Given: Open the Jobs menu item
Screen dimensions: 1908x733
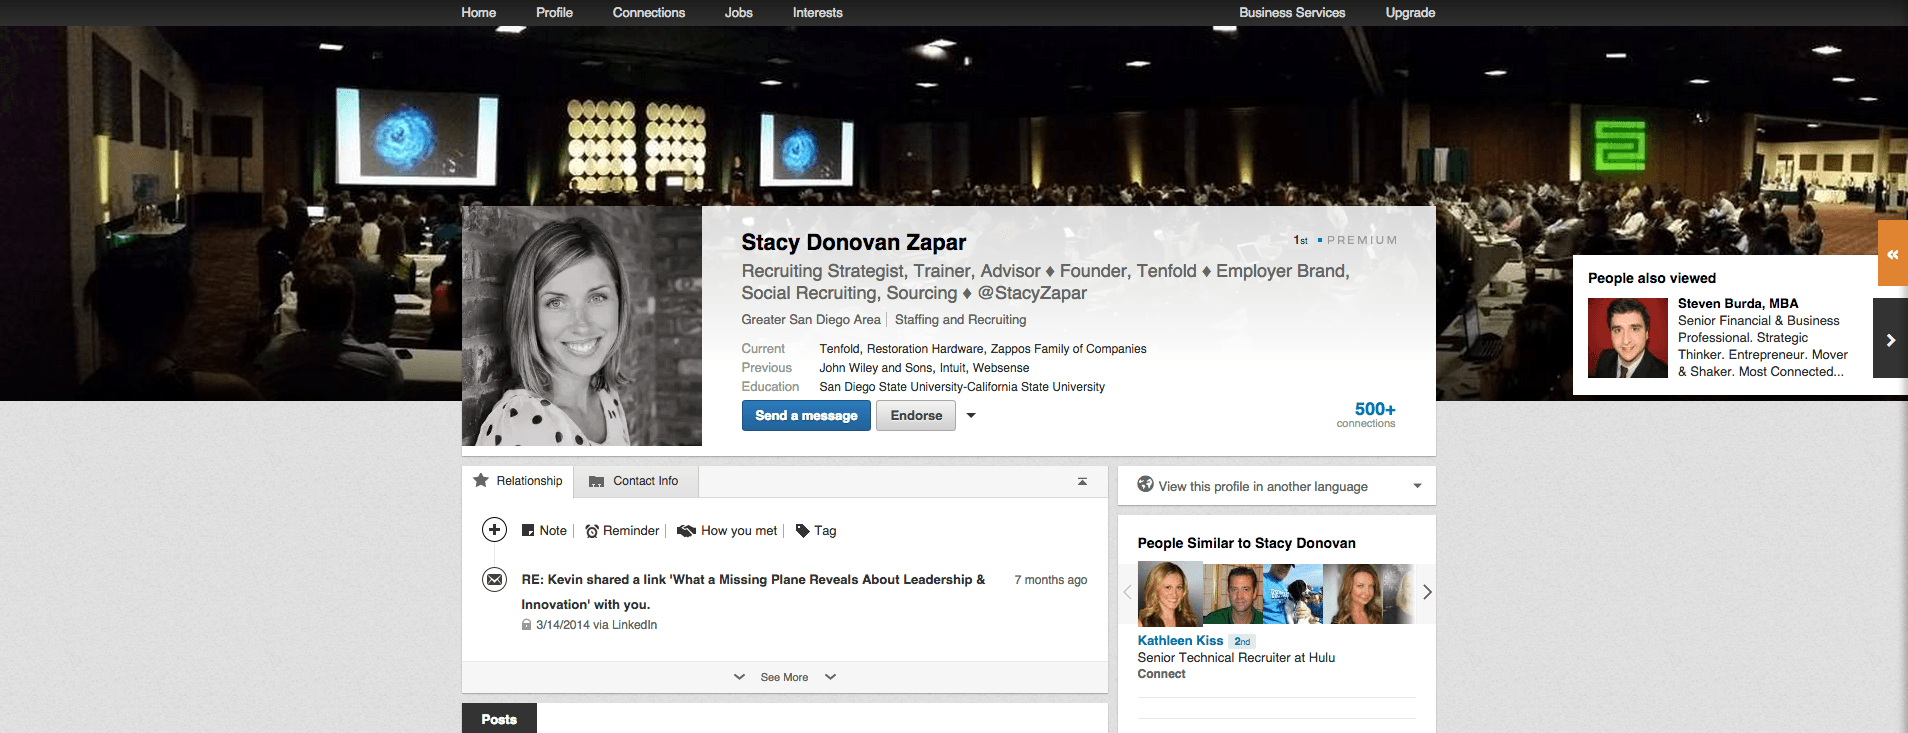Looking at the screenshot, I should click(738, 13).
